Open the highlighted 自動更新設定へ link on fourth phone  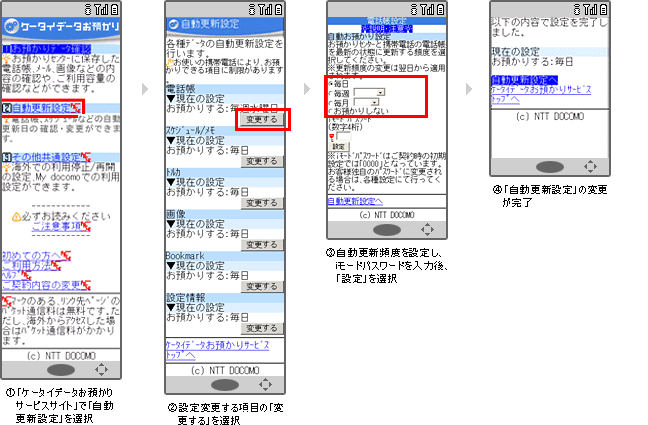point(524,80)
